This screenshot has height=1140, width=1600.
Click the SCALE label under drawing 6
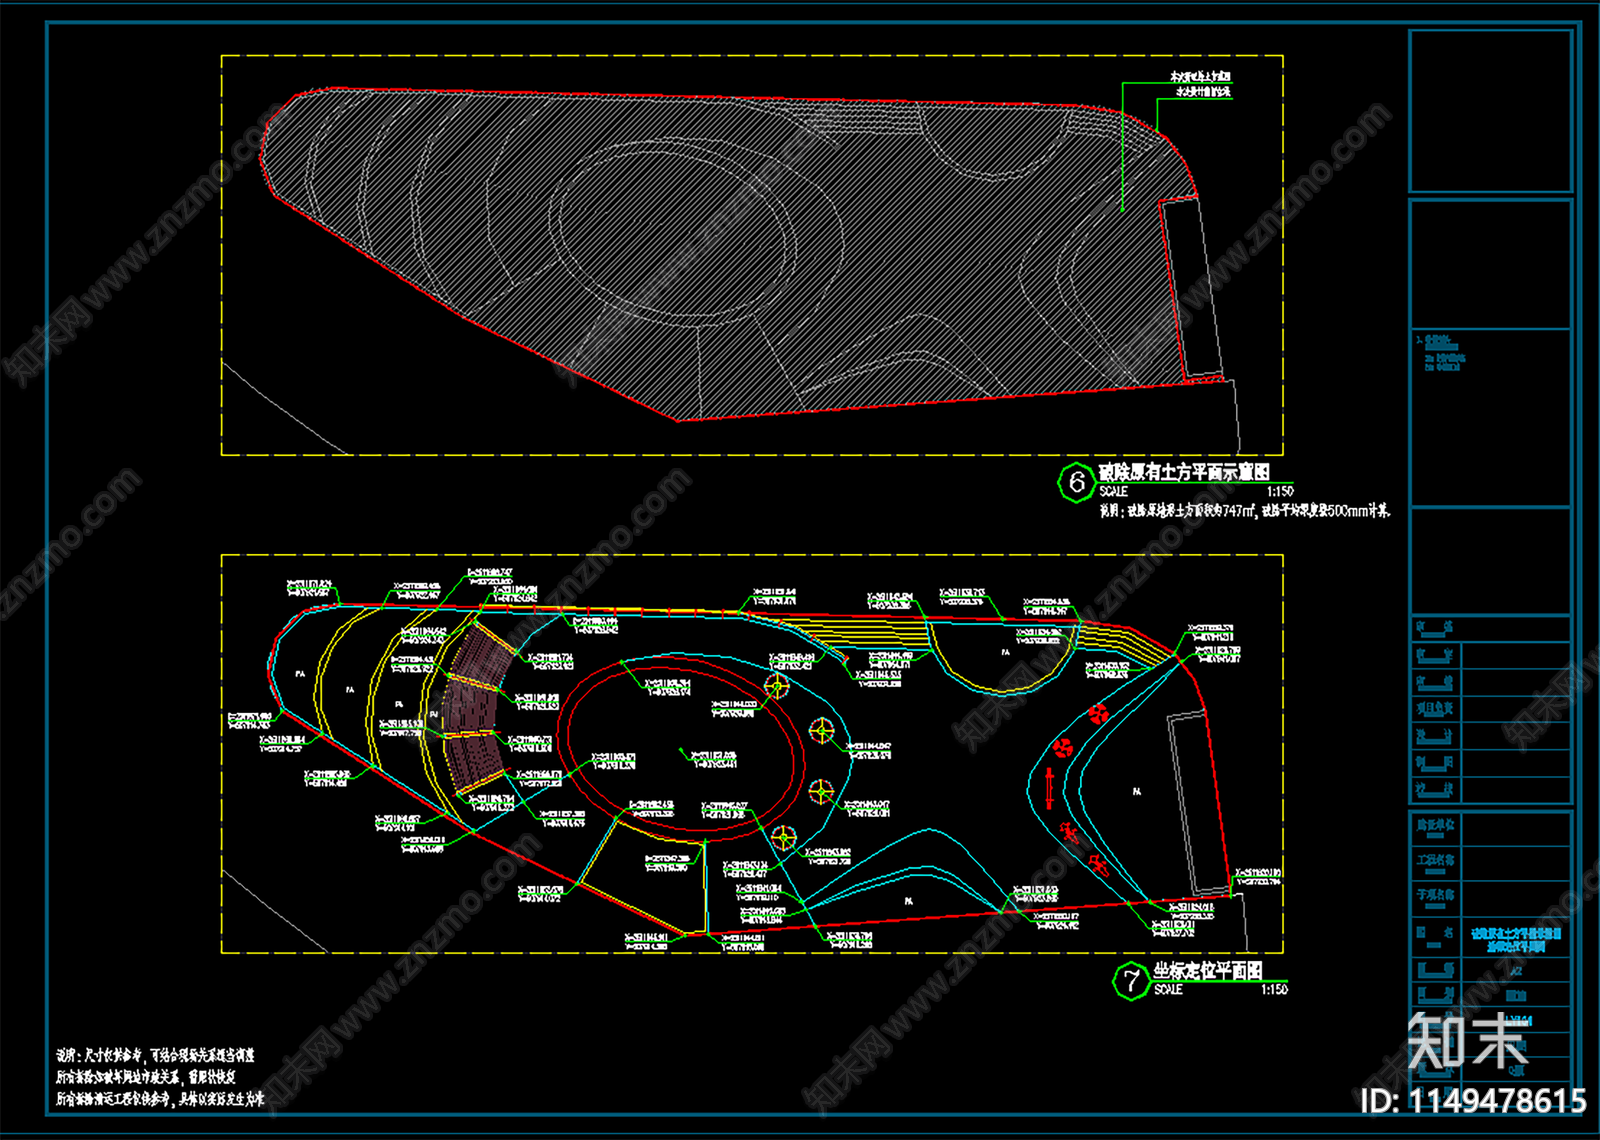(x=1113, y=492)
